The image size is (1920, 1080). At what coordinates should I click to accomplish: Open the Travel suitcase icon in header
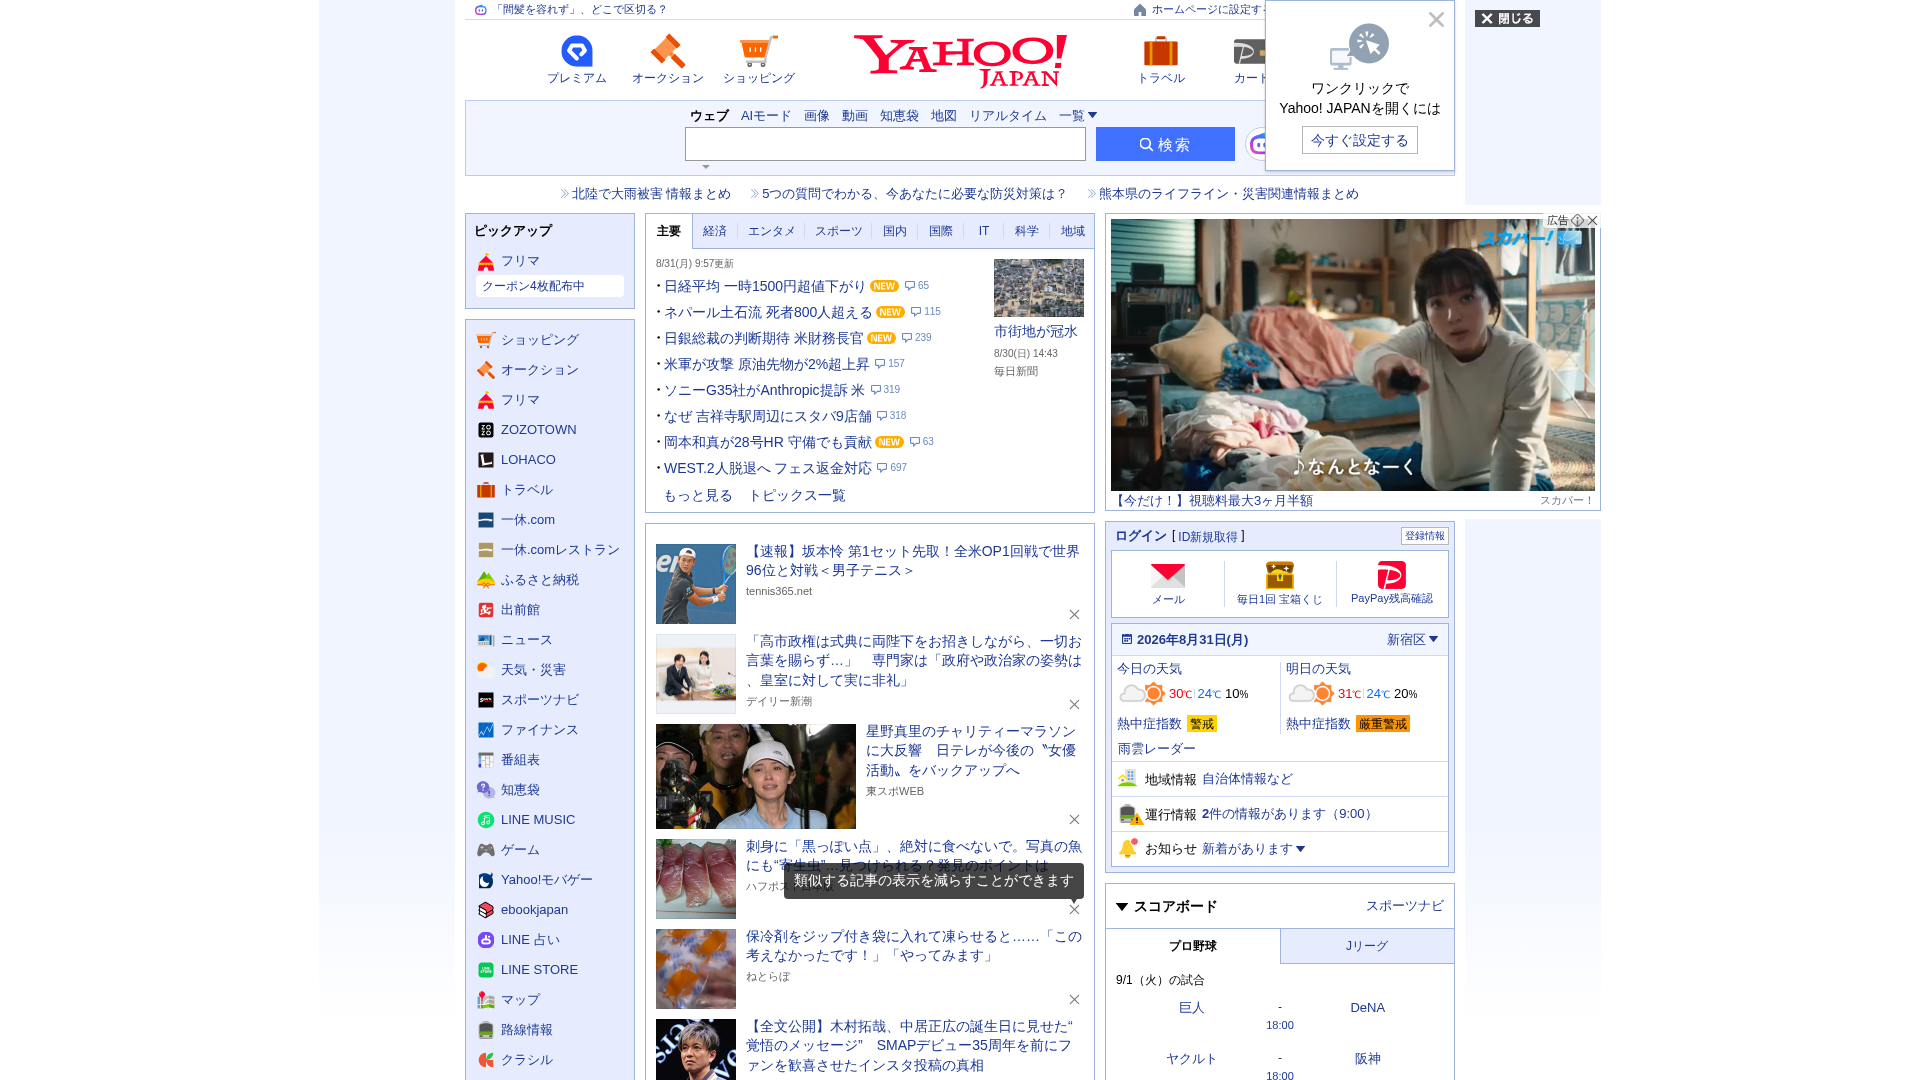1161,51
